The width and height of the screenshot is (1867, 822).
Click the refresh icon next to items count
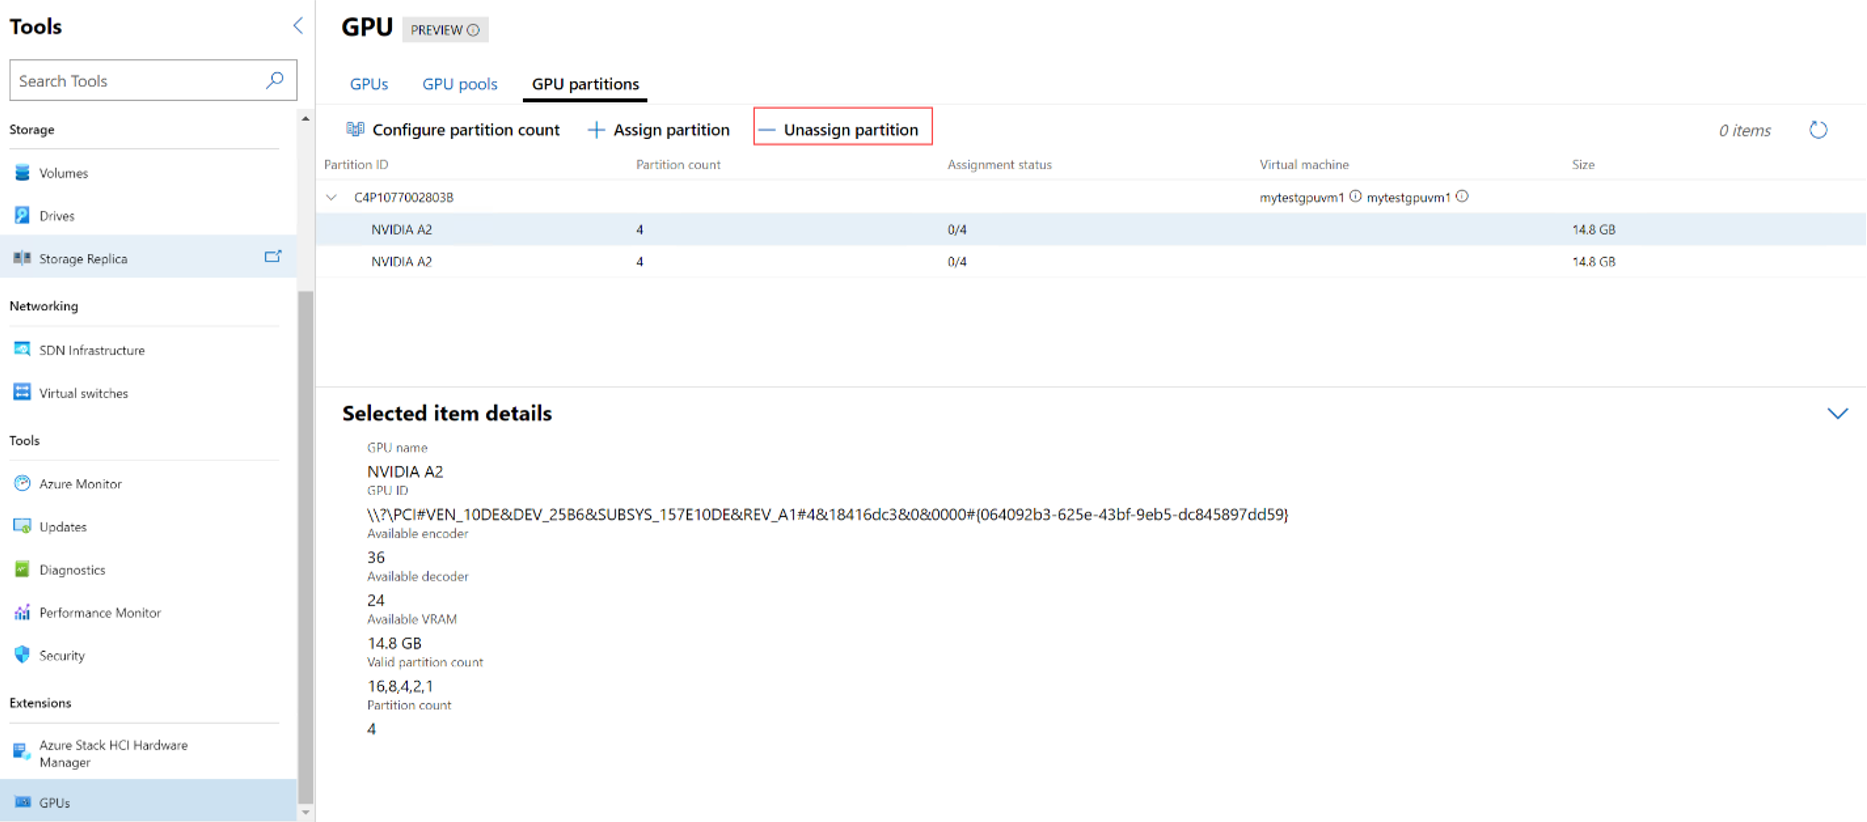point(1818,130)
